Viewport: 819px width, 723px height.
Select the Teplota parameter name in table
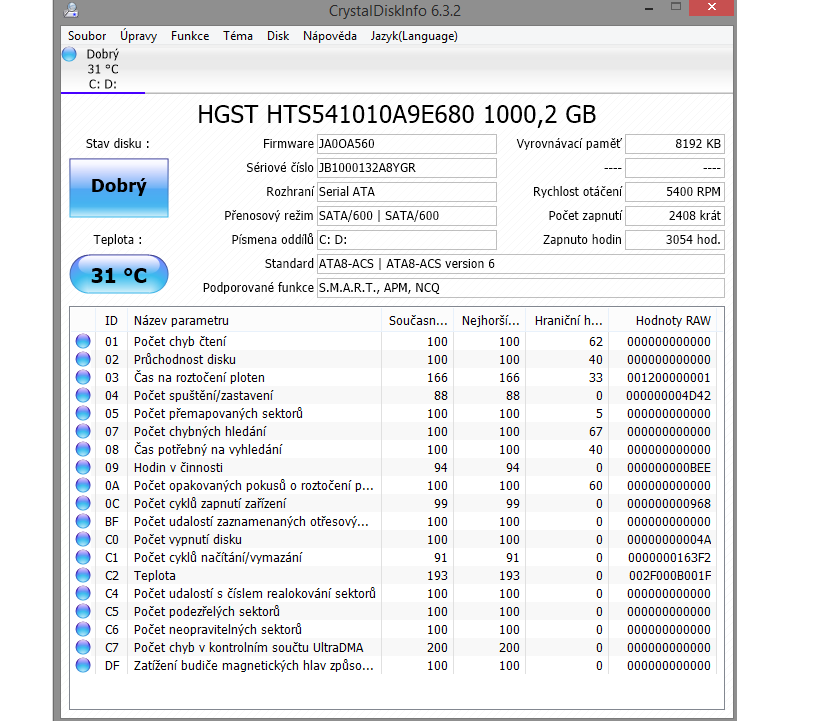coord(155,576)
